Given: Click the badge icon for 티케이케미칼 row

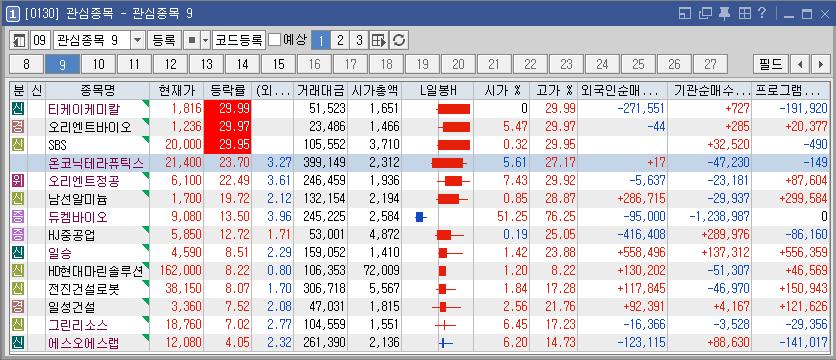Looking at the screenshot, I should tap(19, 109).
